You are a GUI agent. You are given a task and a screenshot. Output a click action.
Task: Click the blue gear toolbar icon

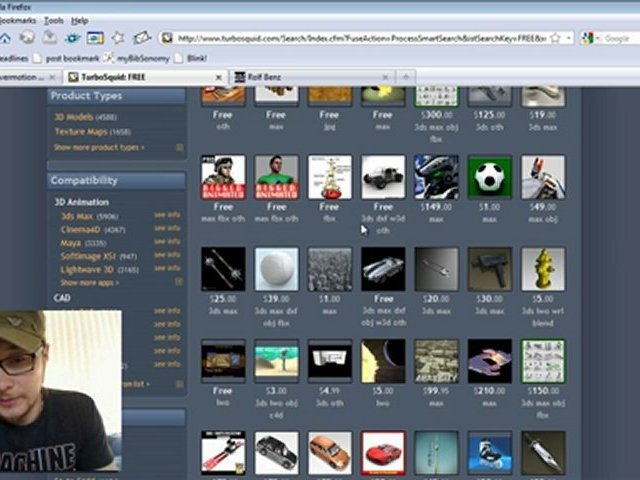point(73,38)
